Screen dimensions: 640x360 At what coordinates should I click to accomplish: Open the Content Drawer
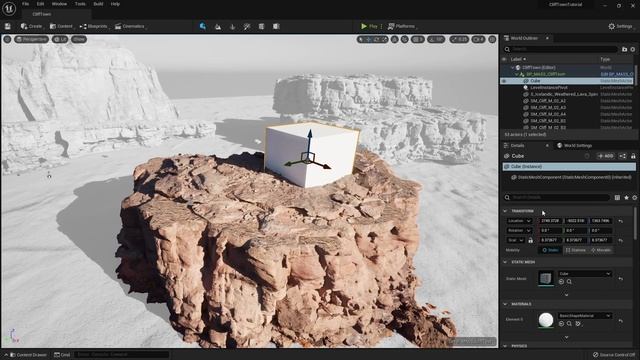(x=28, y=355)
